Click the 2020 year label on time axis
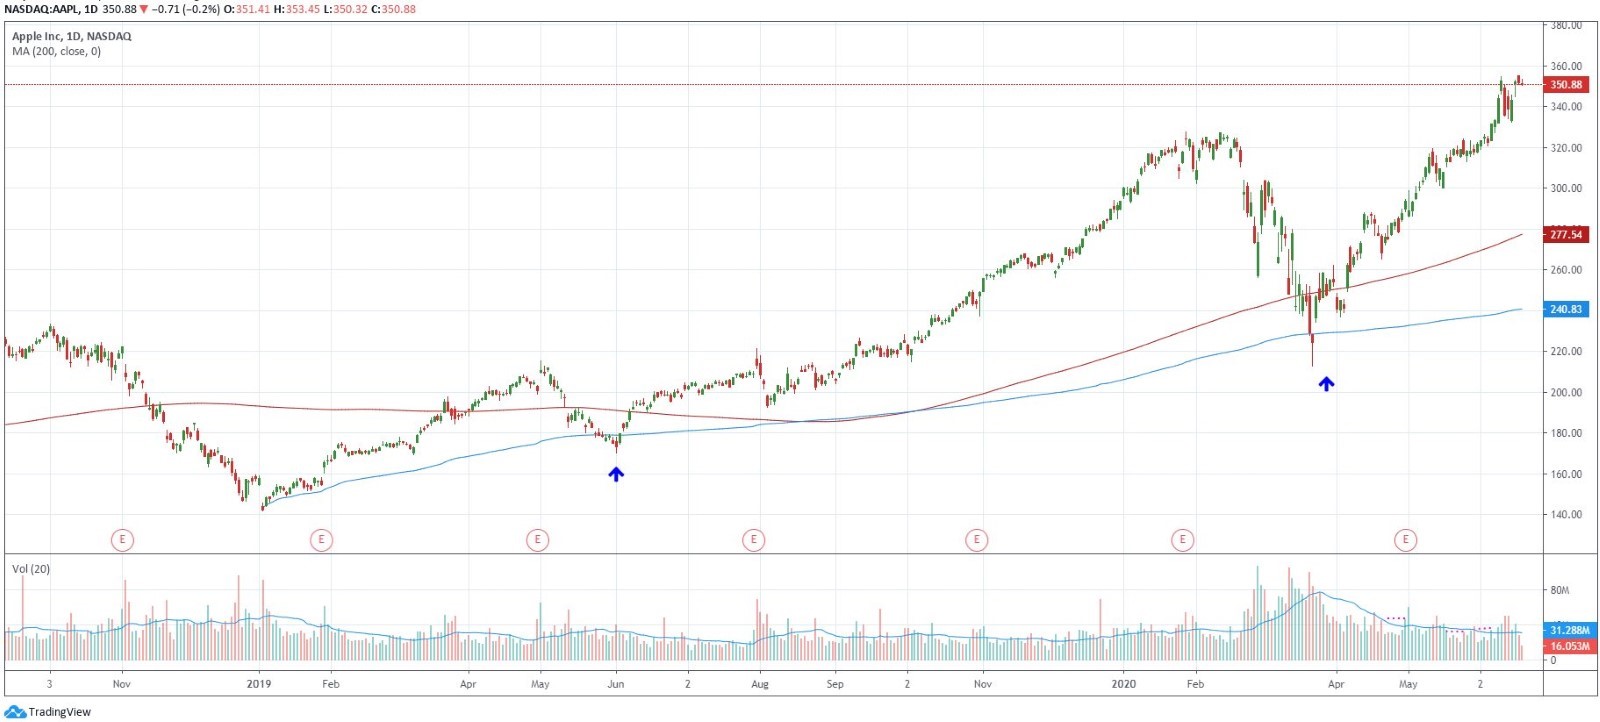The image size is (1600, 722). 1124,684
